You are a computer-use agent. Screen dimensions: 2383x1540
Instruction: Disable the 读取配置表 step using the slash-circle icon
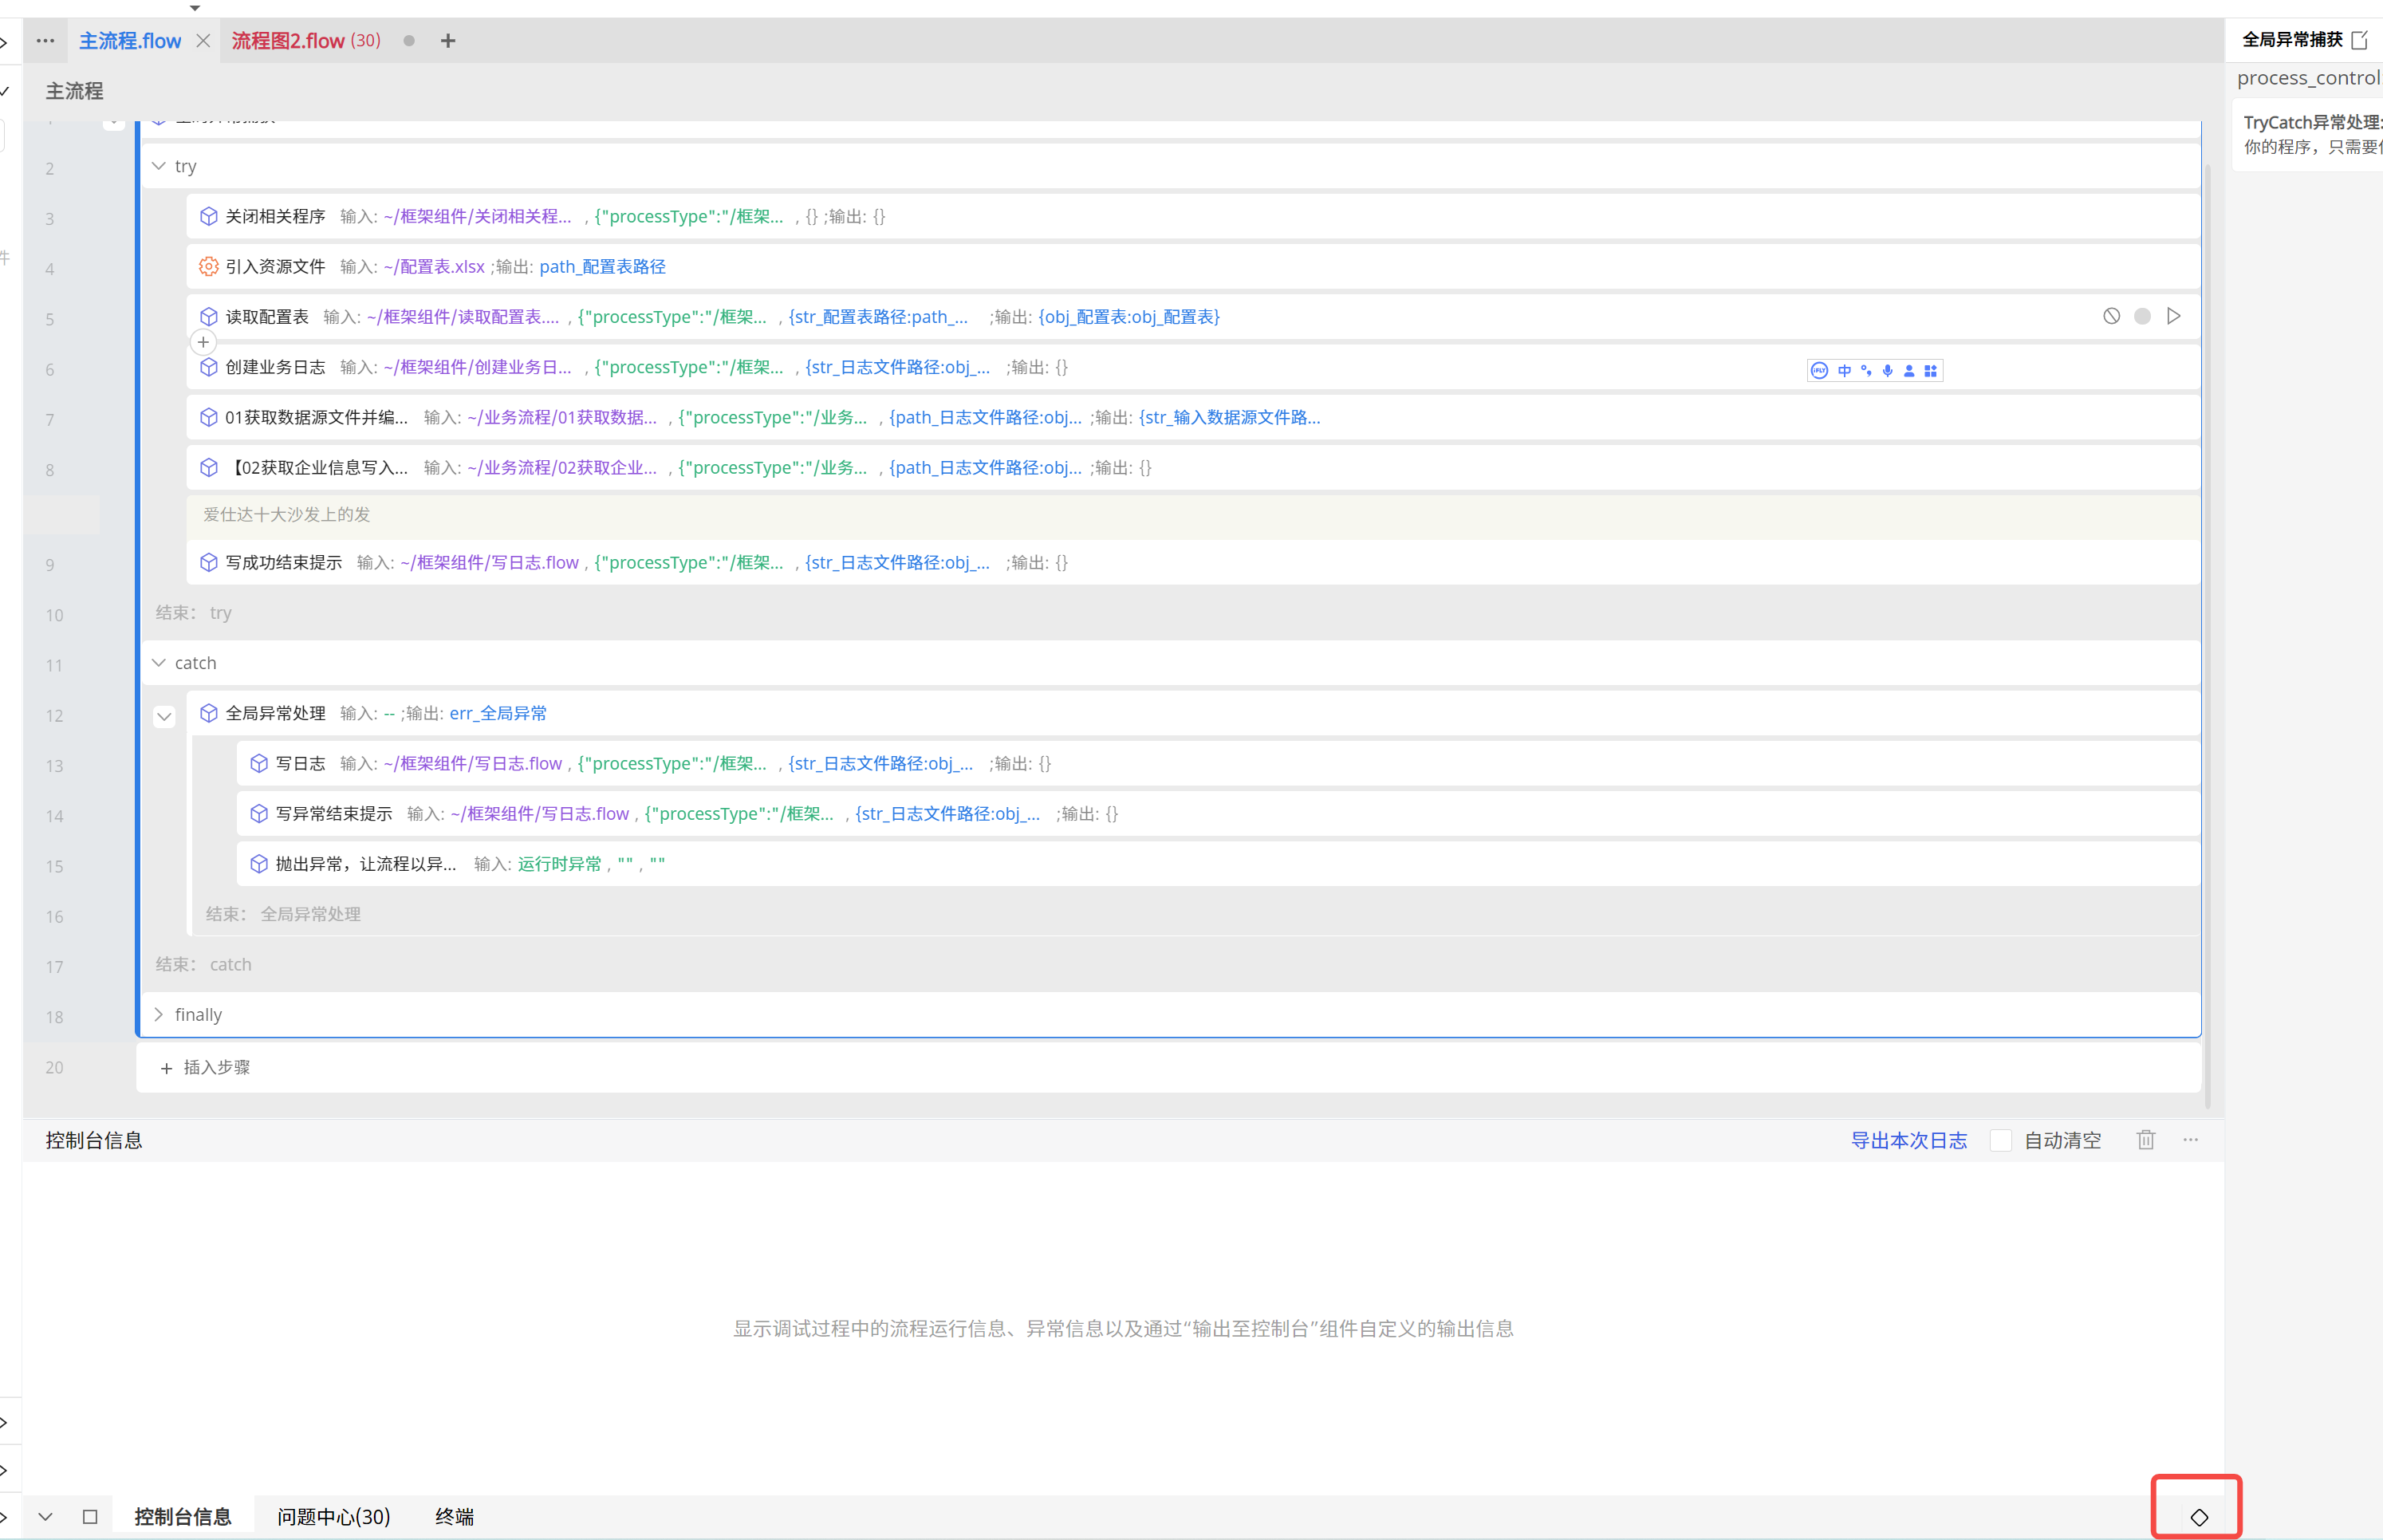pyautogui.click(x=2111, y=316)
